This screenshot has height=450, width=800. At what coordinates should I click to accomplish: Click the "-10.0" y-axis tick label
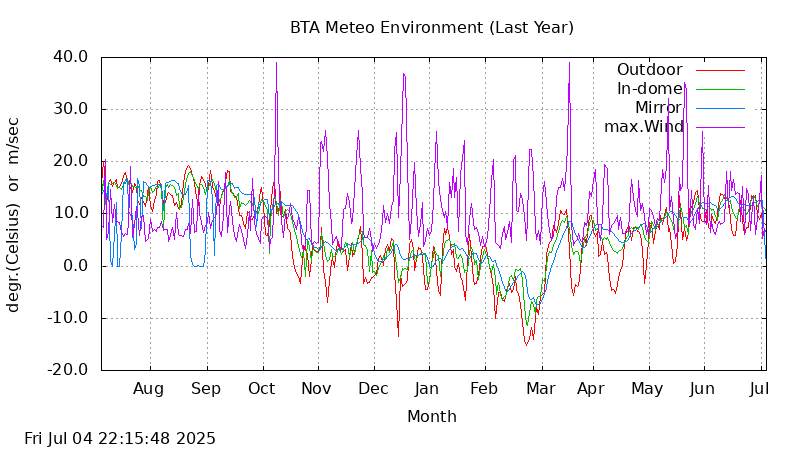pyautogui.click(x=67, y=317)
